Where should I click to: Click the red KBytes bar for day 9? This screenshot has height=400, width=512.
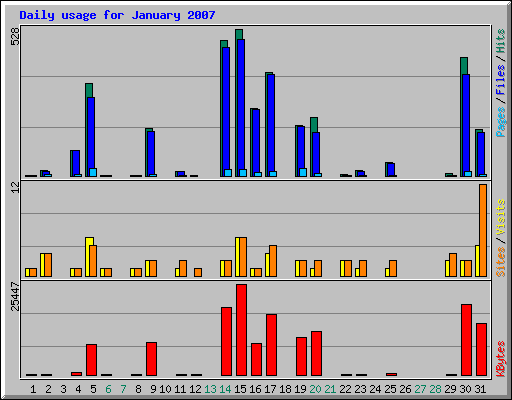click(151, 359)
